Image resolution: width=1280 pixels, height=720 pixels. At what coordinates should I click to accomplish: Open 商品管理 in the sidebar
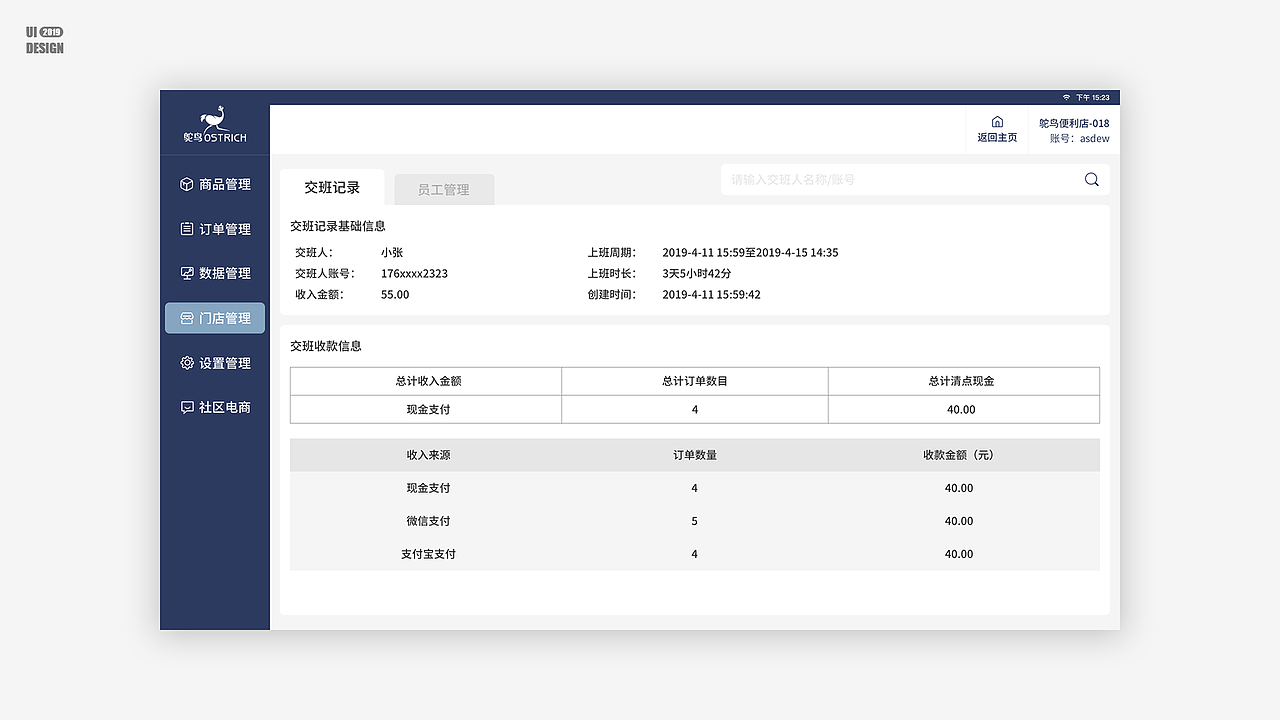[215, 184]
